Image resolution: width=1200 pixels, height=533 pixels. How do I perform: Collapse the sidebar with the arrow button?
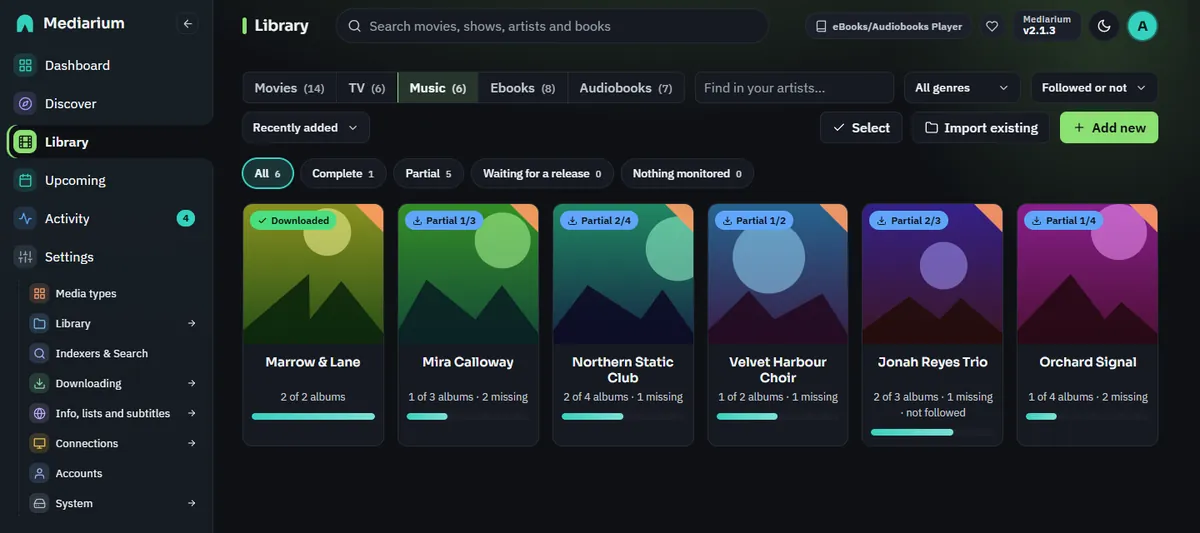(187, 23)
